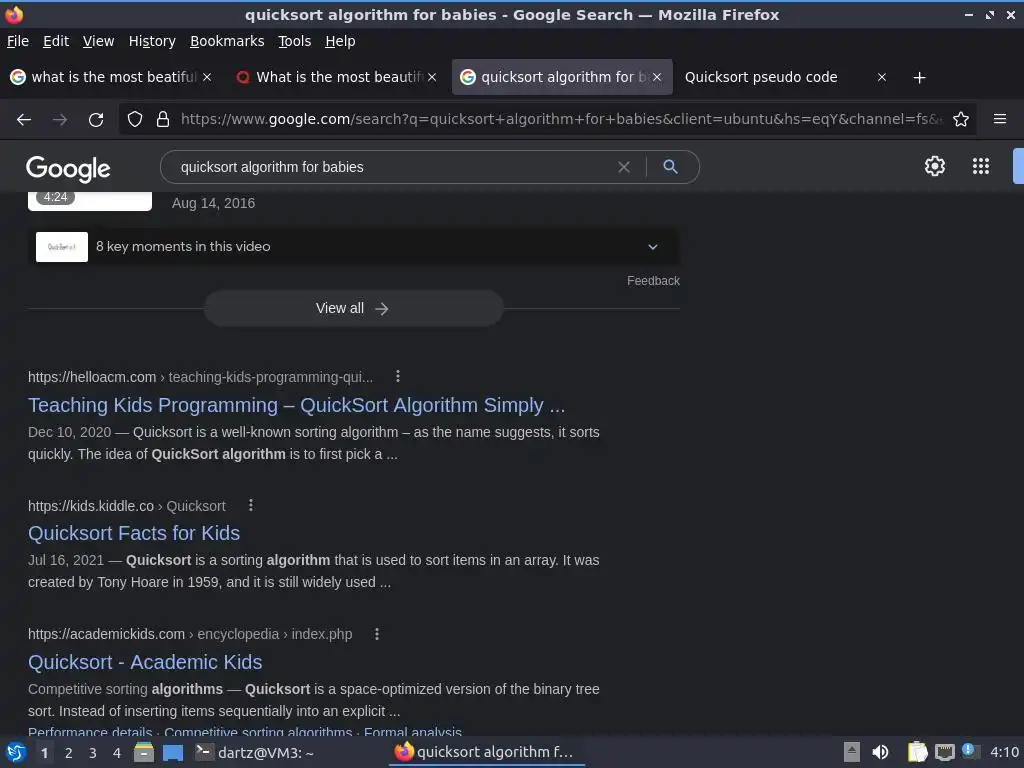
Task: Switch to virtual desktop 2
Action: 69,753
